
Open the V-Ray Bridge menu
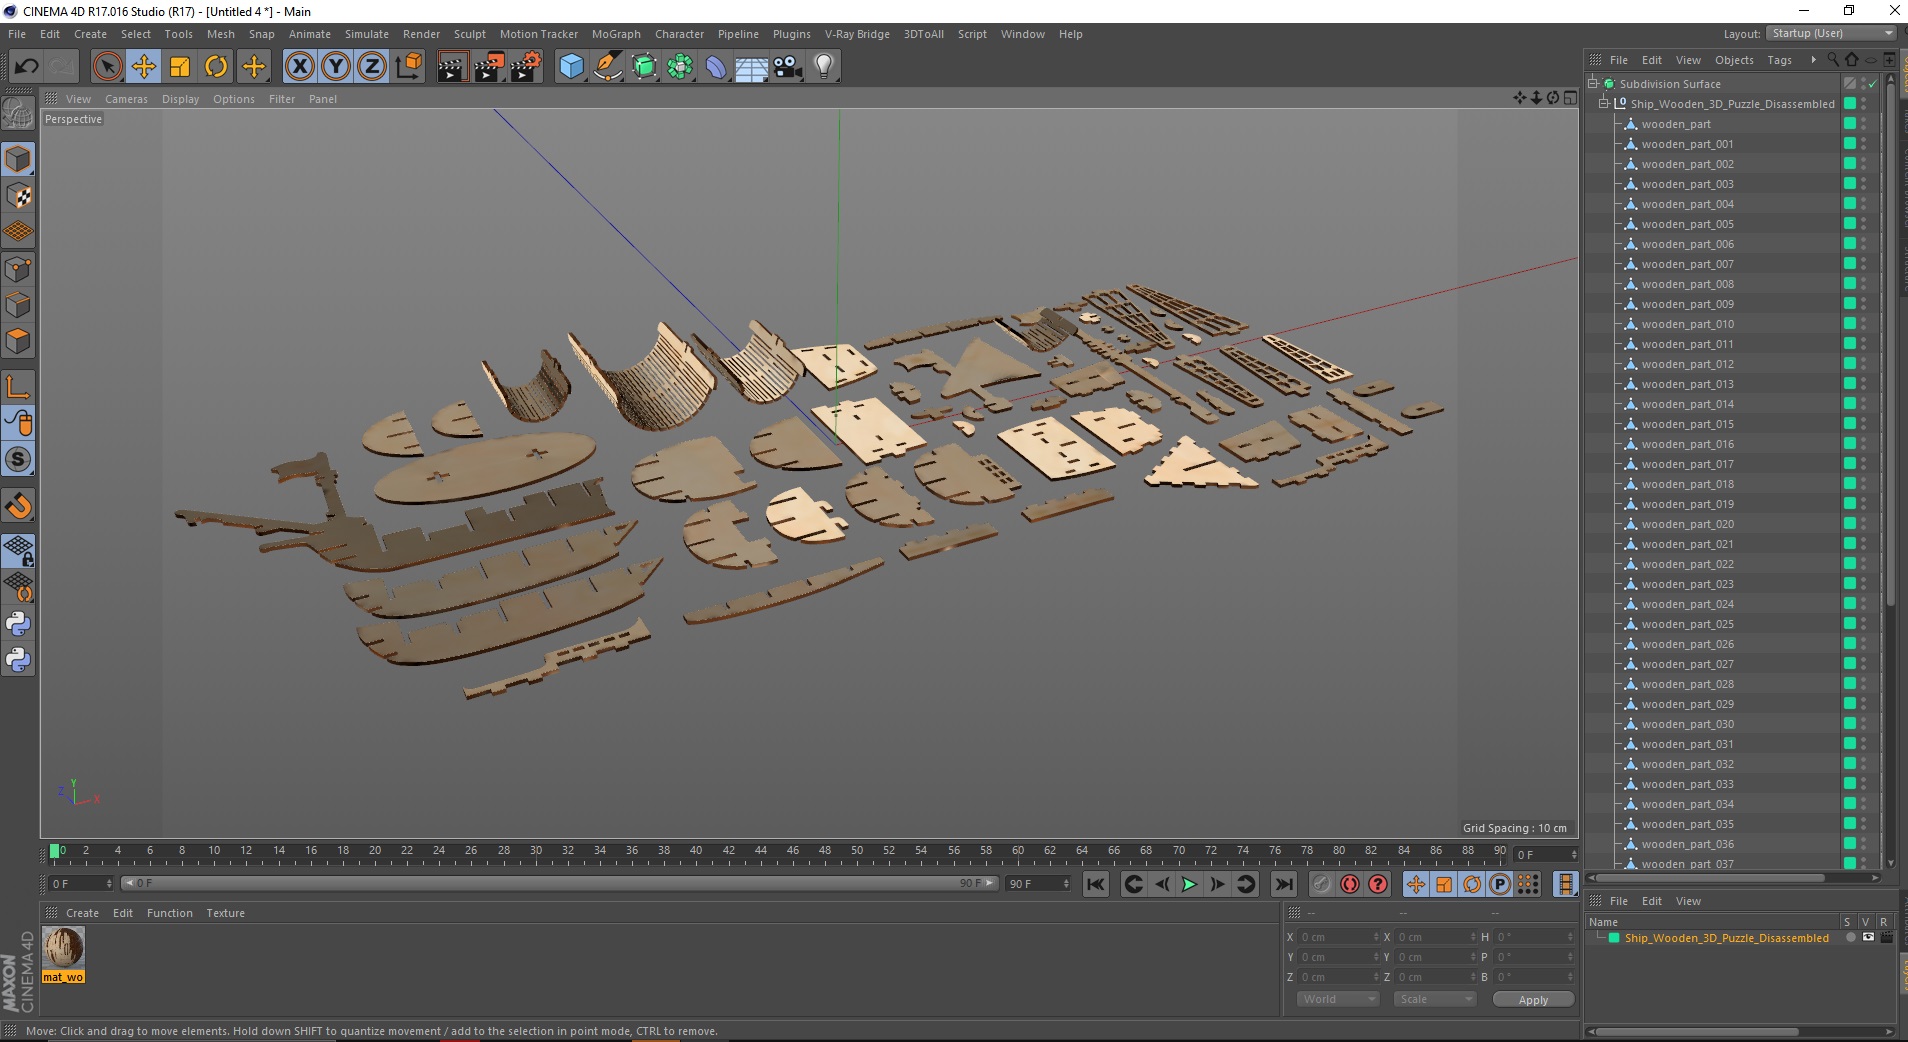pos(857,34)
